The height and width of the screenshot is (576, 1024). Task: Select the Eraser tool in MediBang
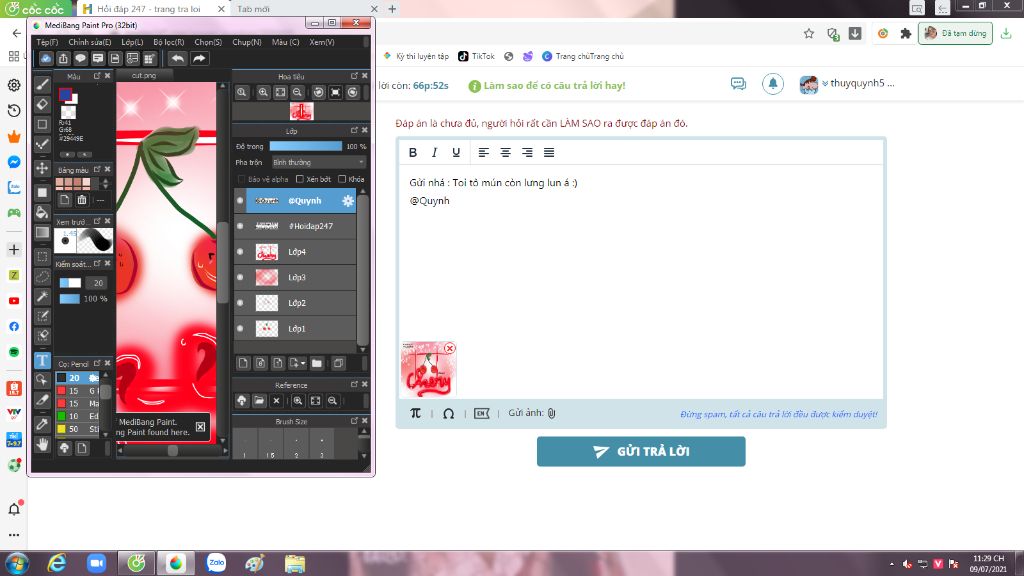click(42, 104)
